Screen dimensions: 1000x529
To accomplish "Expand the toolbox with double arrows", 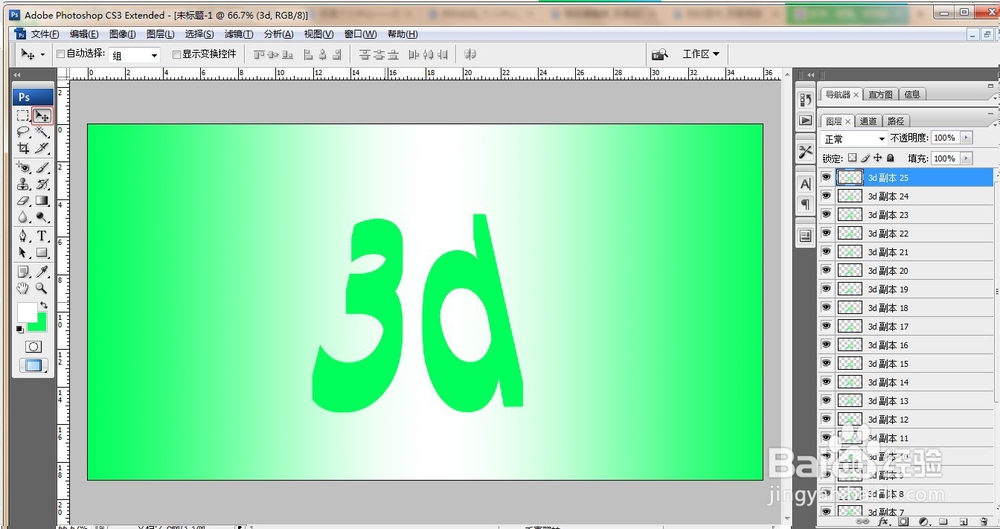I will point(17,75).
